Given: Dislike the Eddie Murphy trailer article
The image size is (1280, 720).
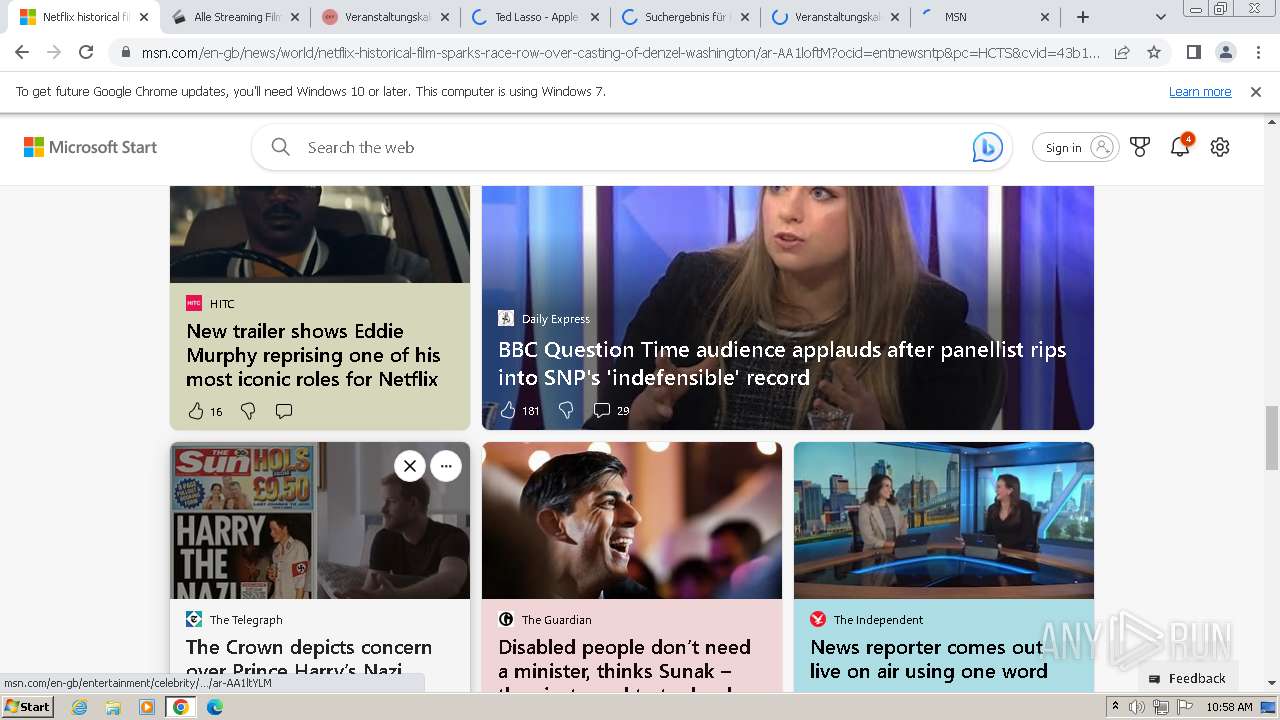Looking at the screenshot, I should click(x=248, y=411).
